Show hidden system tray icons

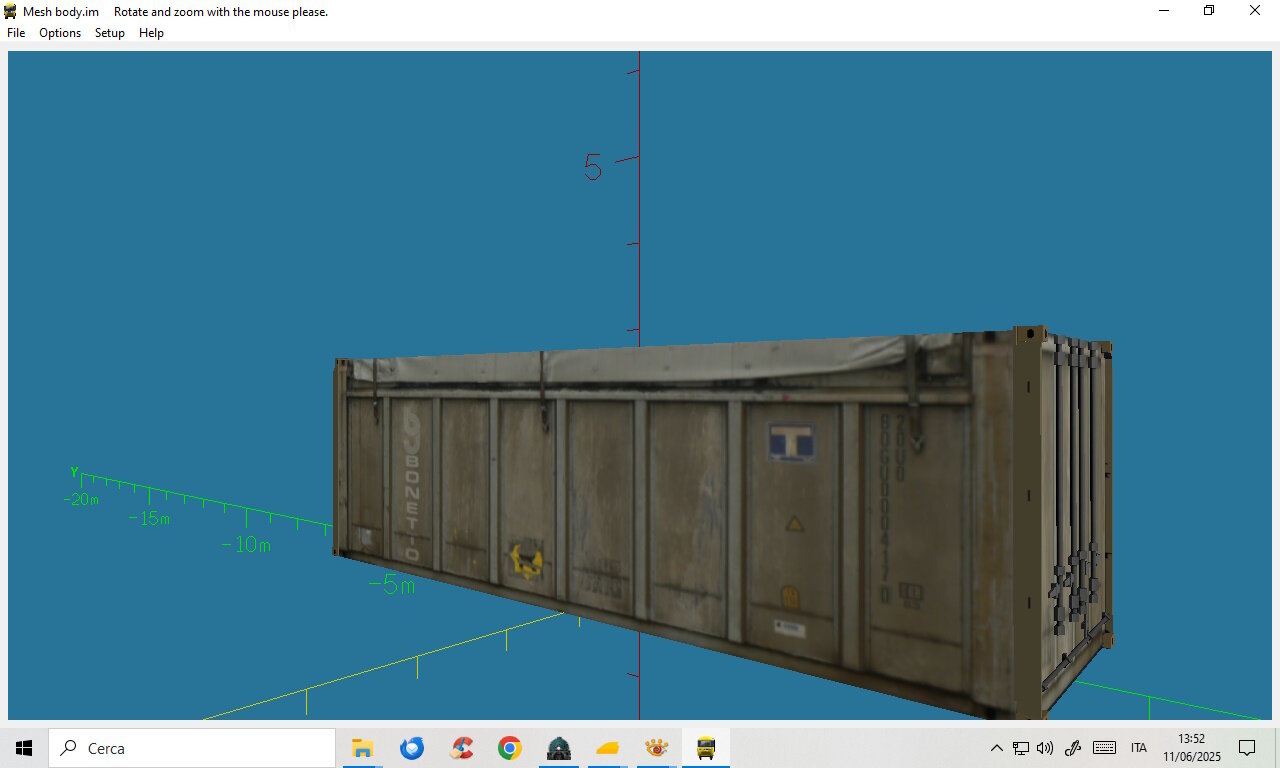(996, 748)
